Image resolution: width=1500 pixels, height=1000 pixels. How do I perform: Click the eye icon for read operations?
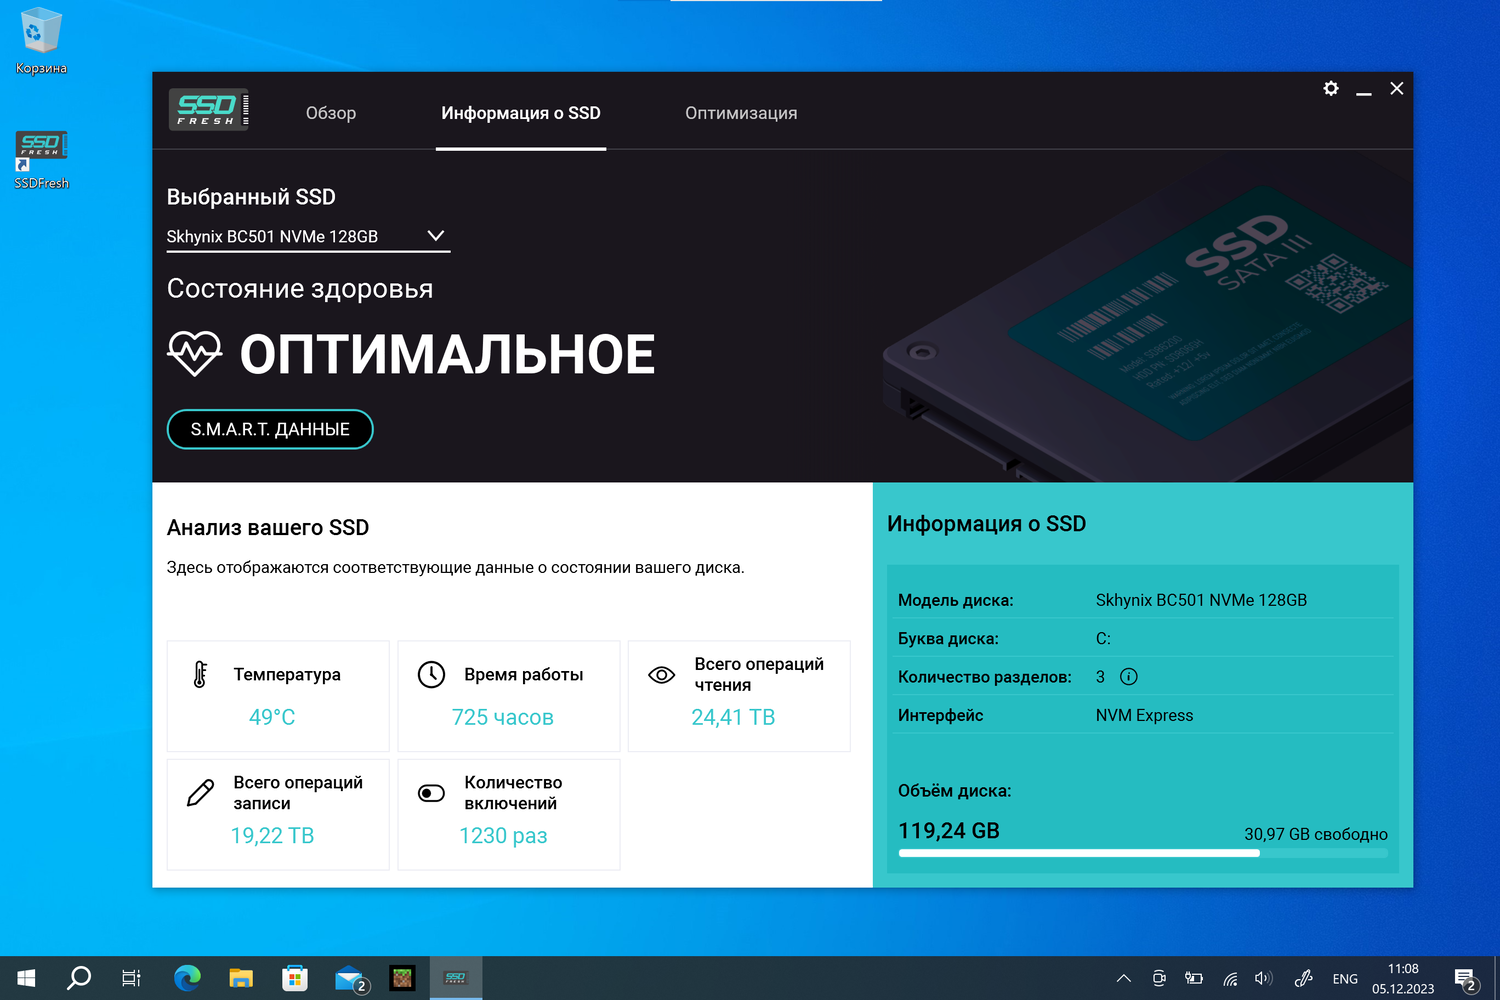[661, 675]
